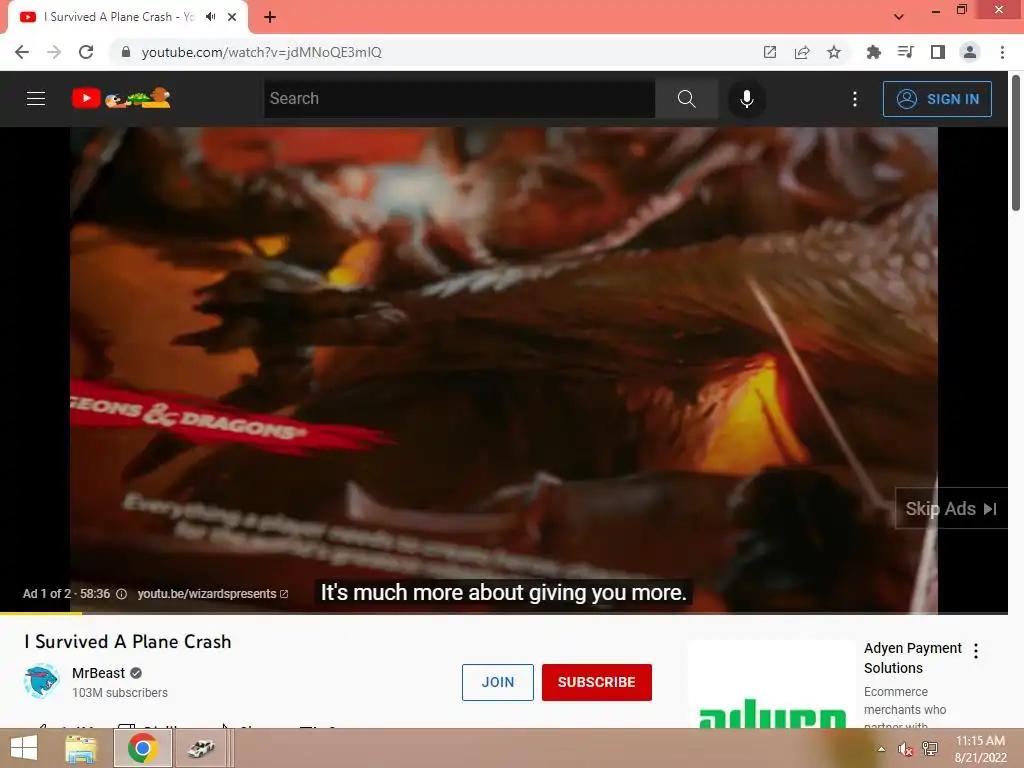Open the MrBeast channel name link
The height and width of the screenshot is (768, 1024).
98,673
